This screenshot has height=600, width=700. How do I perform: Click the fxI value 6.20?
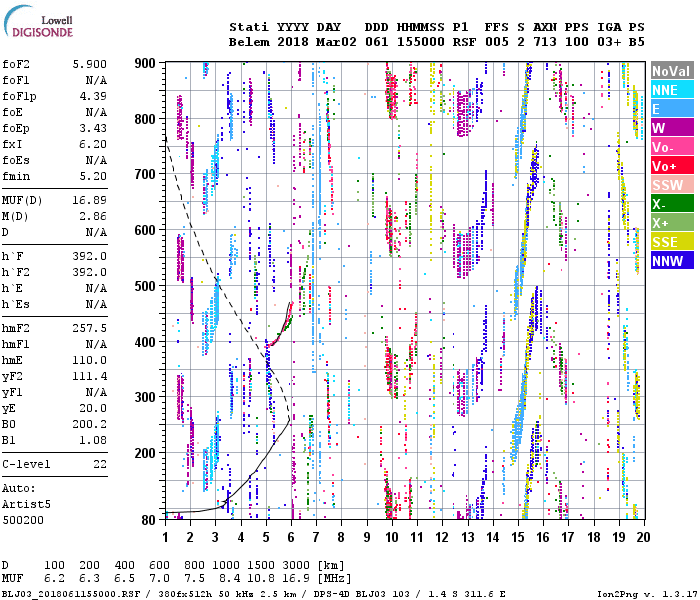93,145
